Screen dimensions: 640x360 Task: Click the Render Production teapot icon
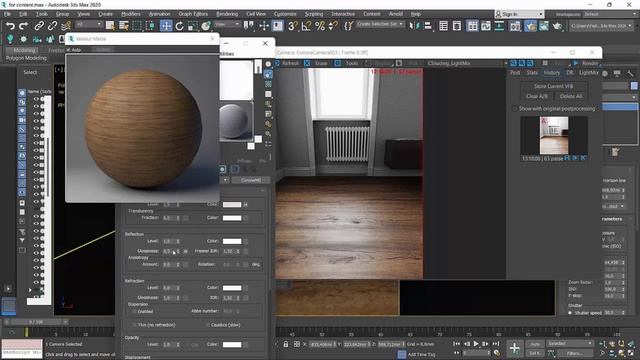tap(557, 26)
